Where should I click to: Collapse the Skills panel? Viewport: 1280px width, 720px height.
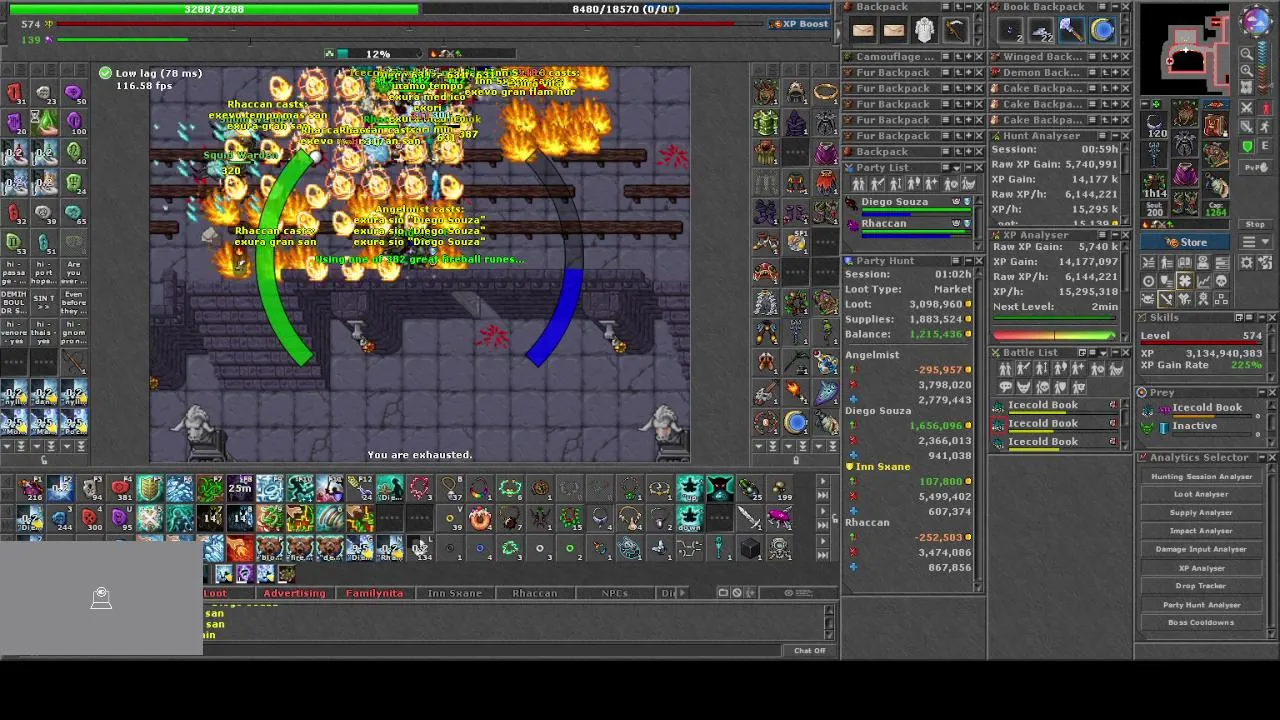tap(1261, 318)
